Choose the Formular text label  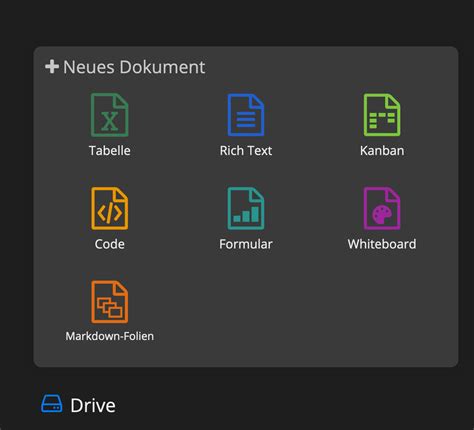(246, 244)
